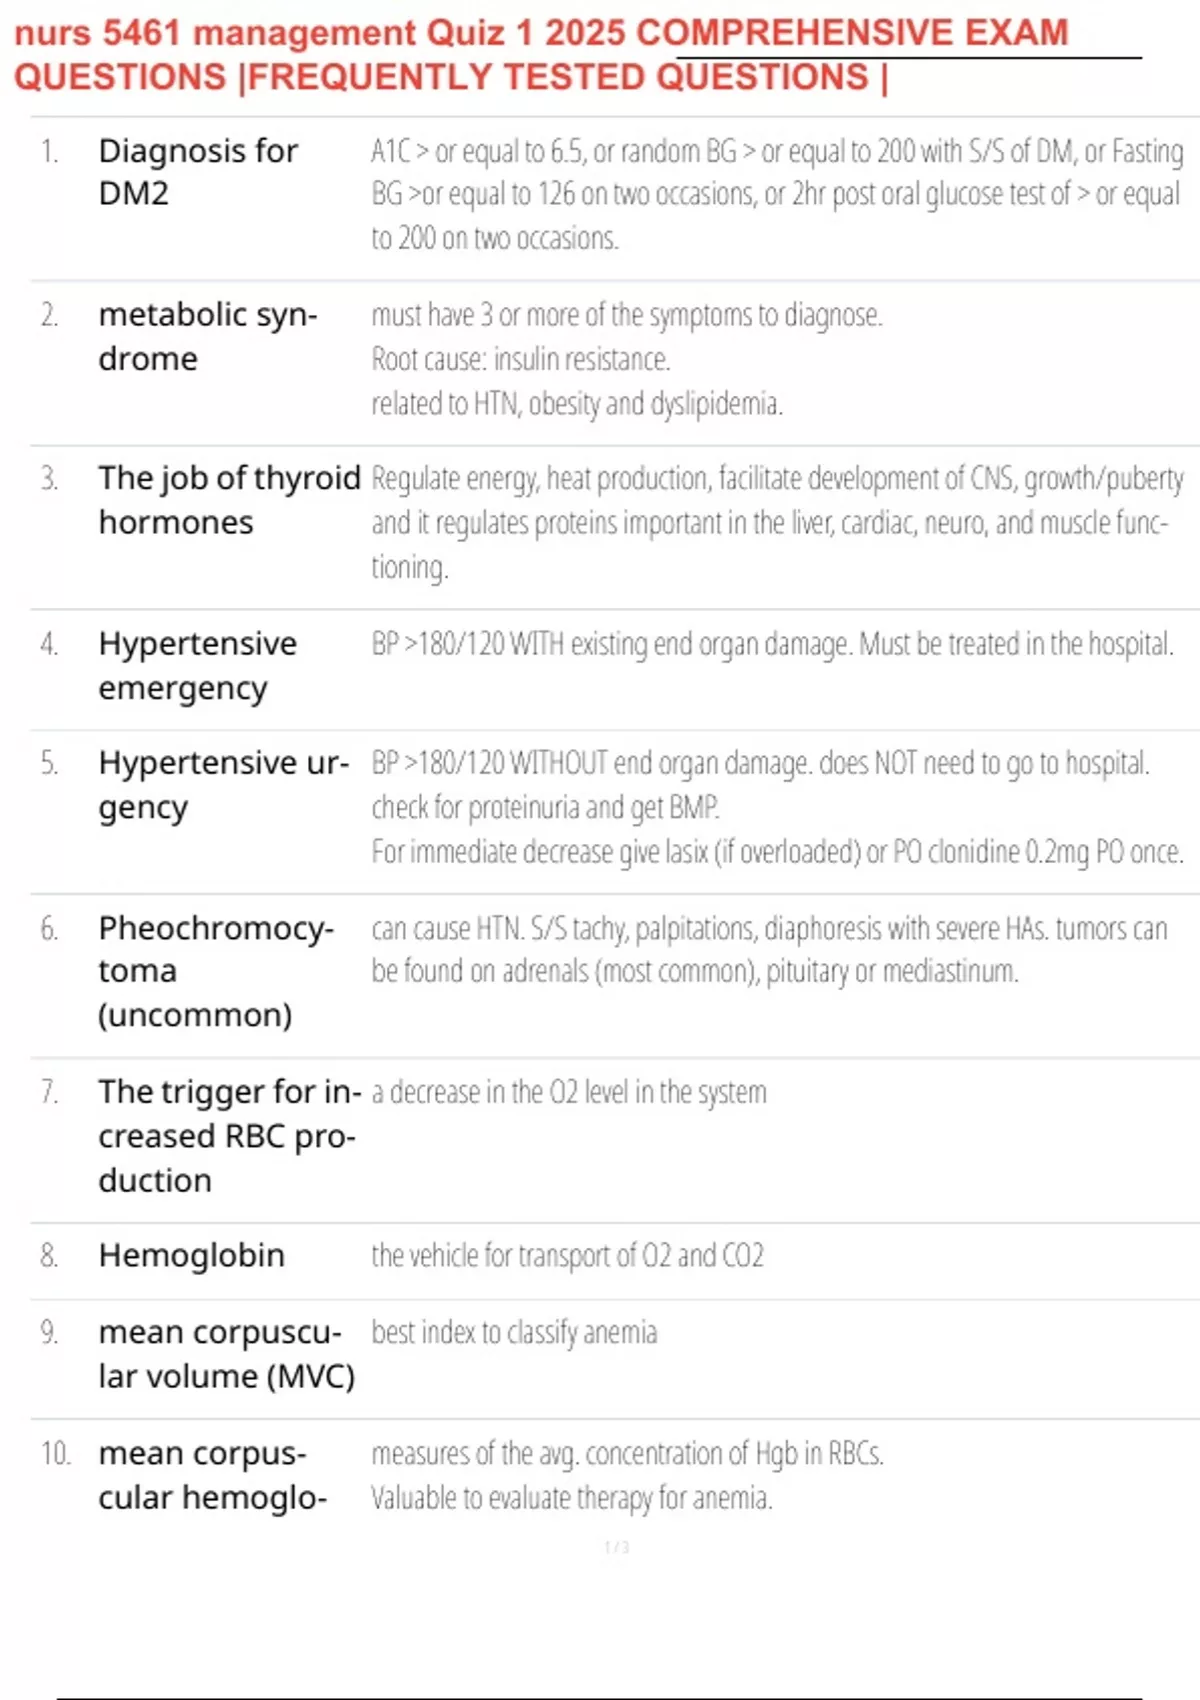The image size is (1200, 1700).
Task: Click the A1C diagnosis criteria definition
Action: coord(776,194)
